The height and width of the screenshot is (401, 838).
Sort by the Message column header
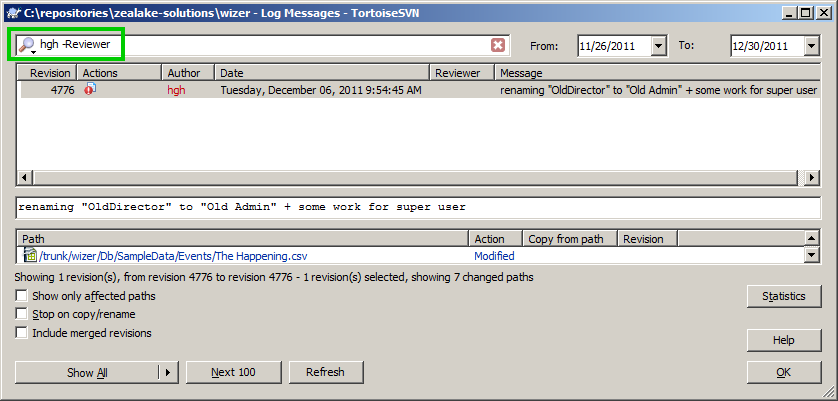(657, 73)
